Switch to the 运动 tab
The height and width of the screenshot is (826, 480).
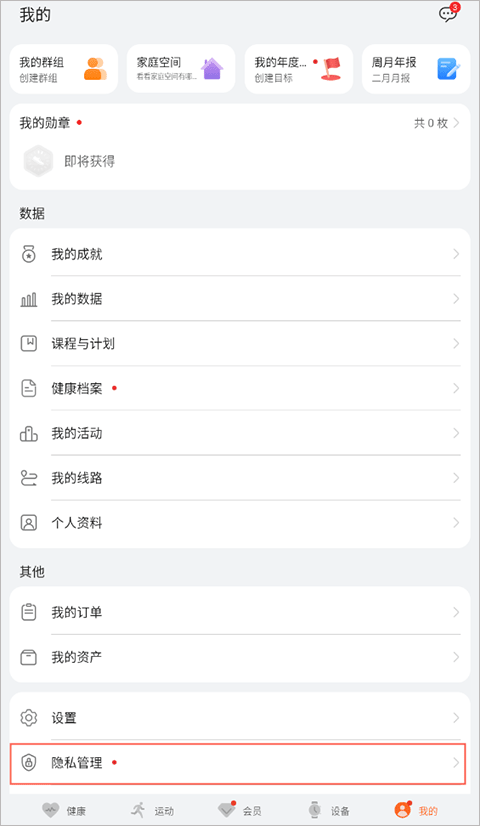coord(152,810)
